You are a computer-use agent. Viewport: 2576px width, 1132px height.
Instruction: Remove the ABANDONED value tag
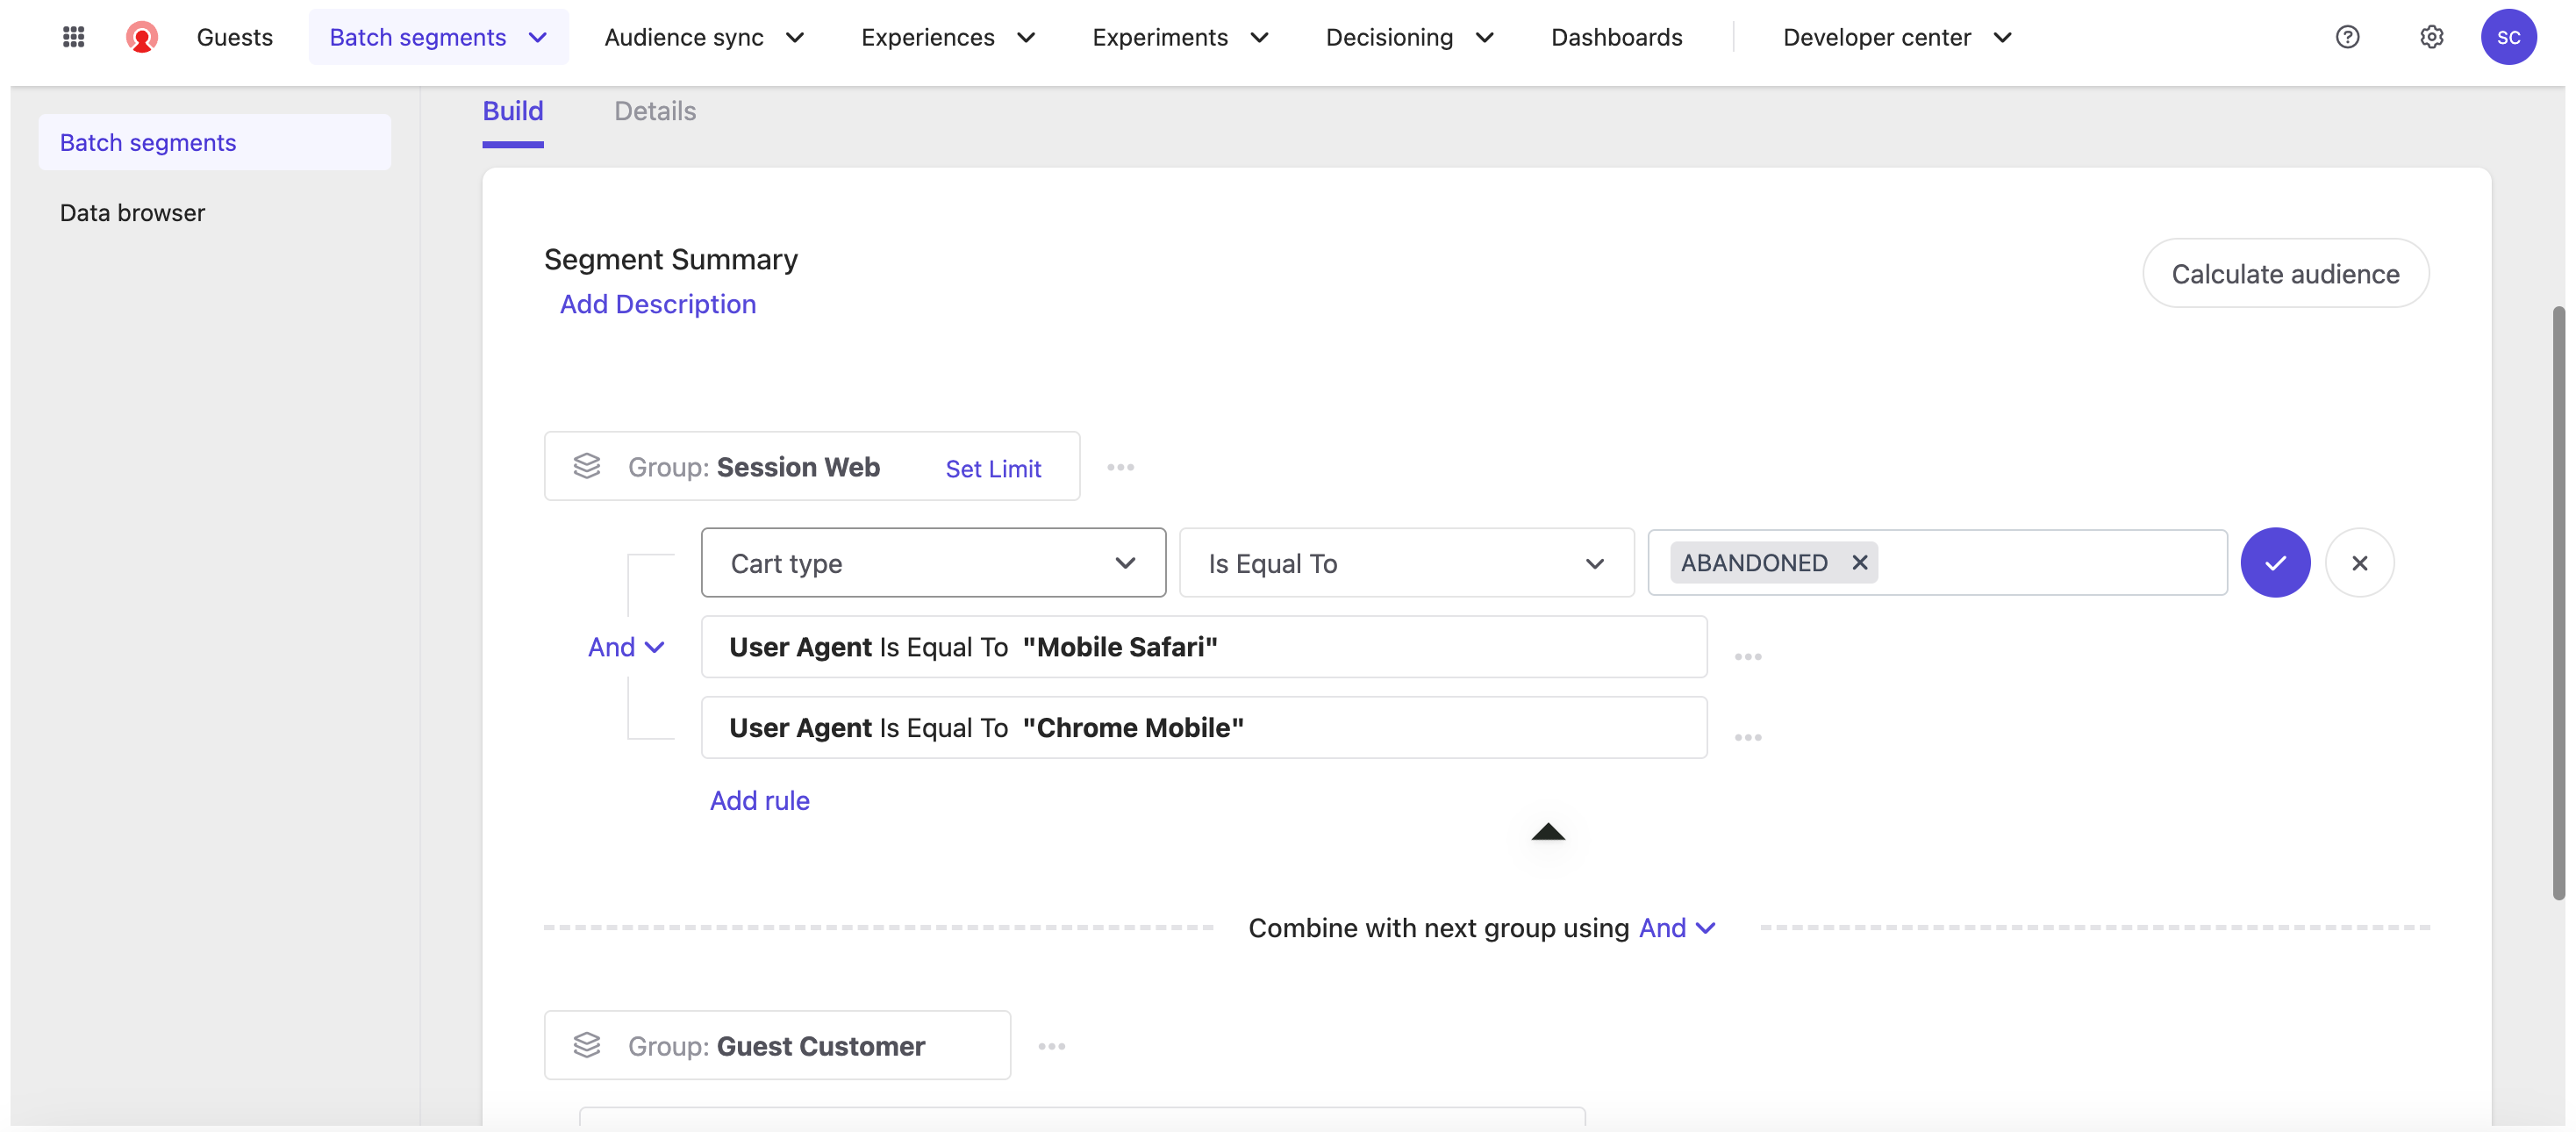coord(1859,563)
